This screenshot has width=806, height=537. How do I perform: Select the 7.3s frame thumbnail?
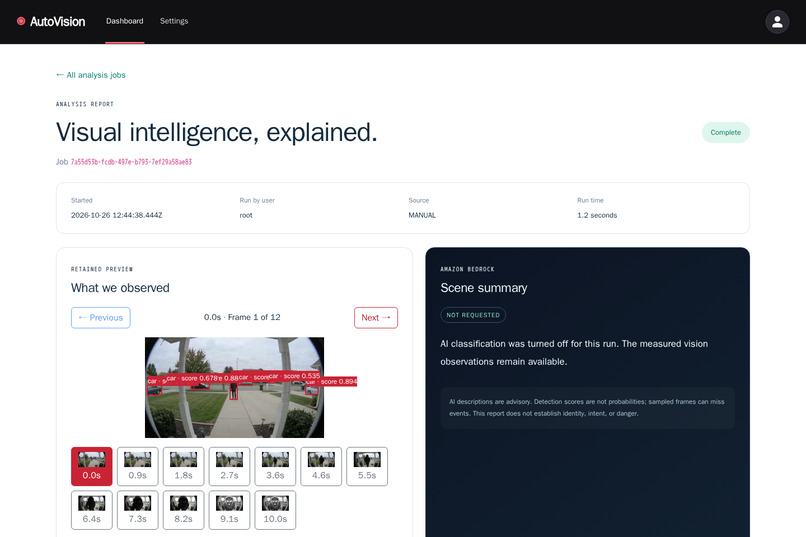[x=137, y=510]
